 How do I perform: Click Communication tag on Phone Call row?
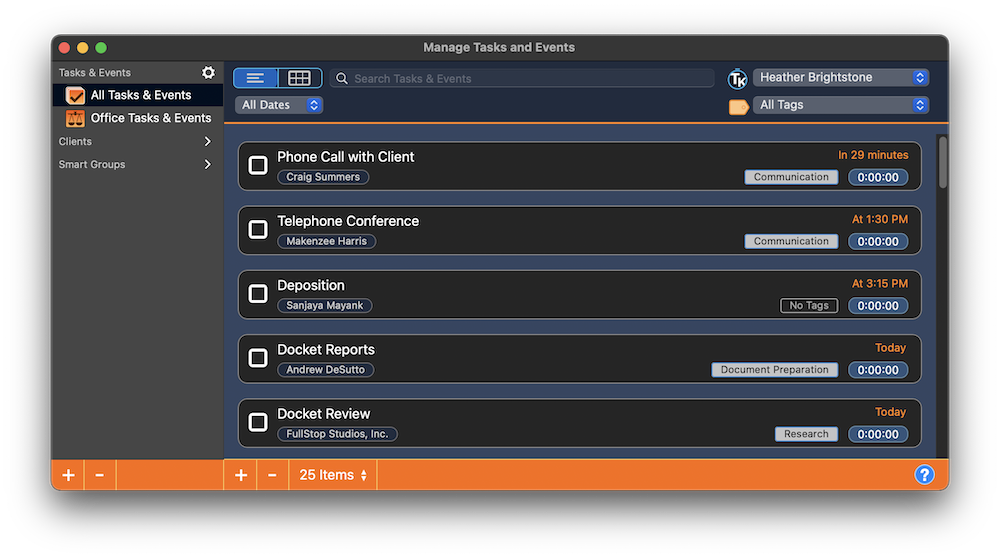tap(791, 177)
